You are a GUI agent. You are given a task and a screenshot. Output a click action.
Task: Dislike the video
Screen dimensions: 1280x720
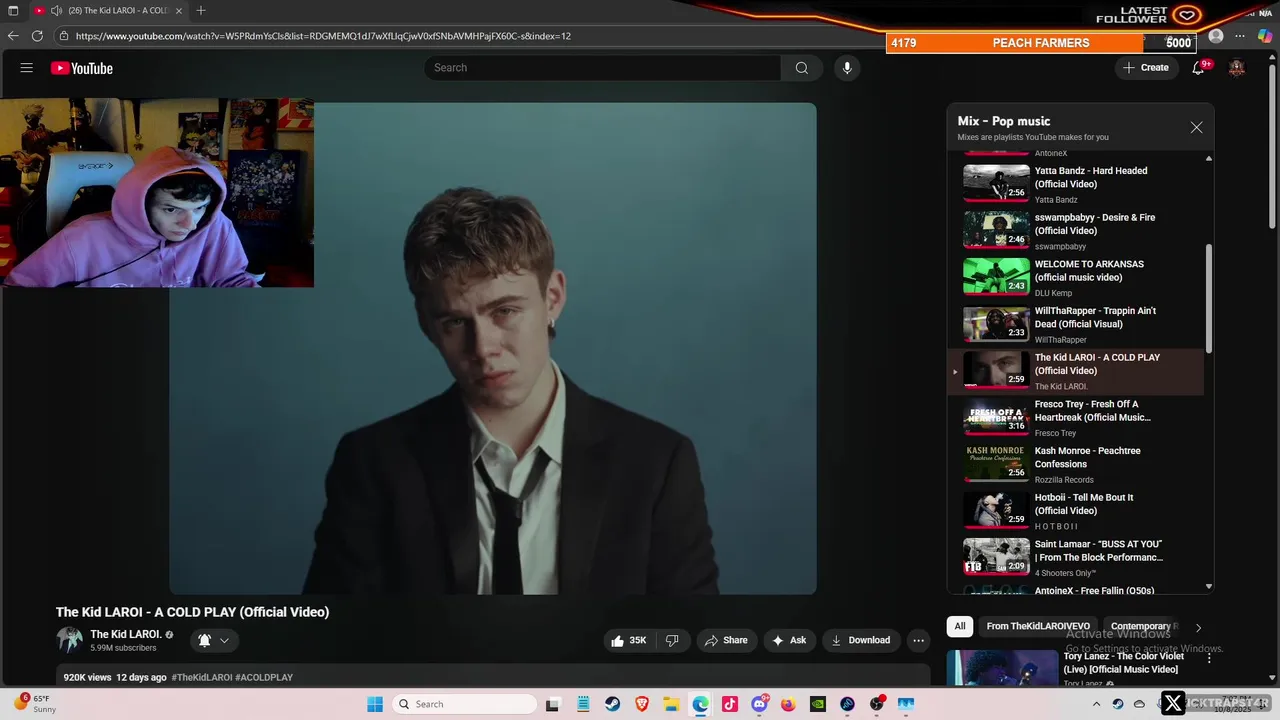tap(672, 640)
